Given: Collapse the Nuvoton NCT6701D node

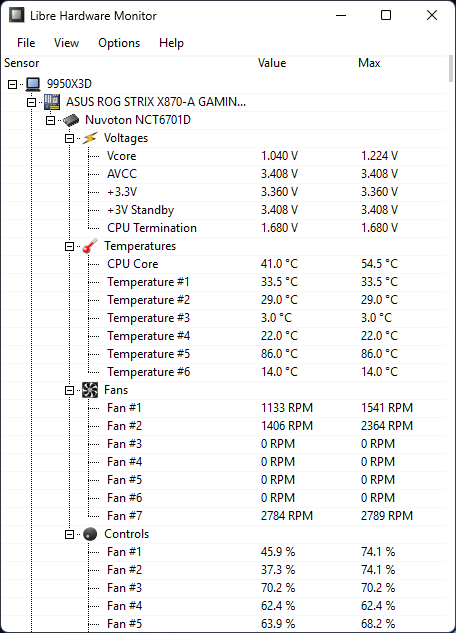Looking at the screenshot, I should (50, 120).
